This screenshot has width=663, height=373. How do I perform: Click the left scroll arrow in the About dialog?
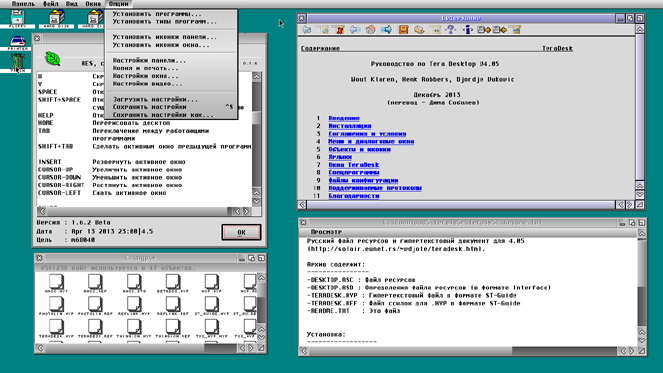pyautogui.click(x=41, y=211)
